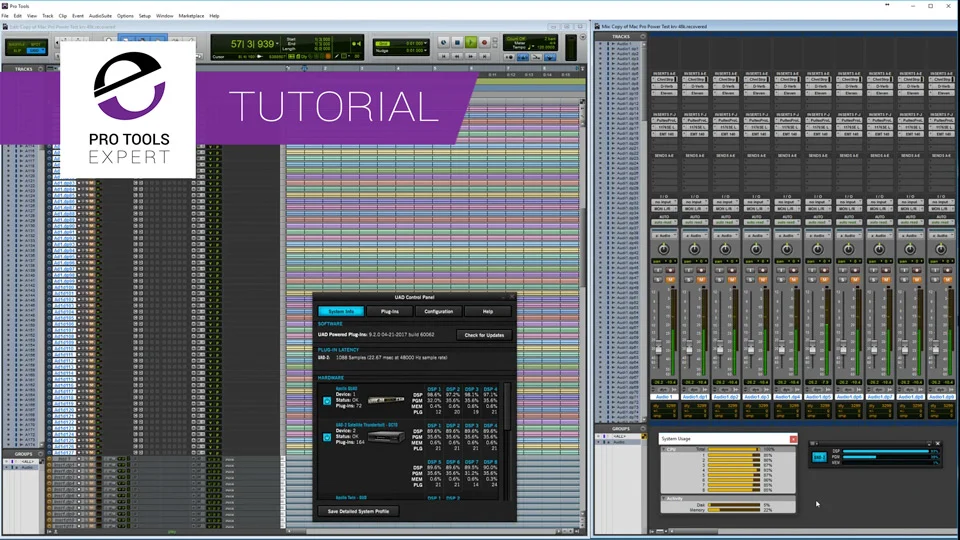Click the Edit window Tracks list menu button
The image size is (960, 540).
[x=40, y=69]
